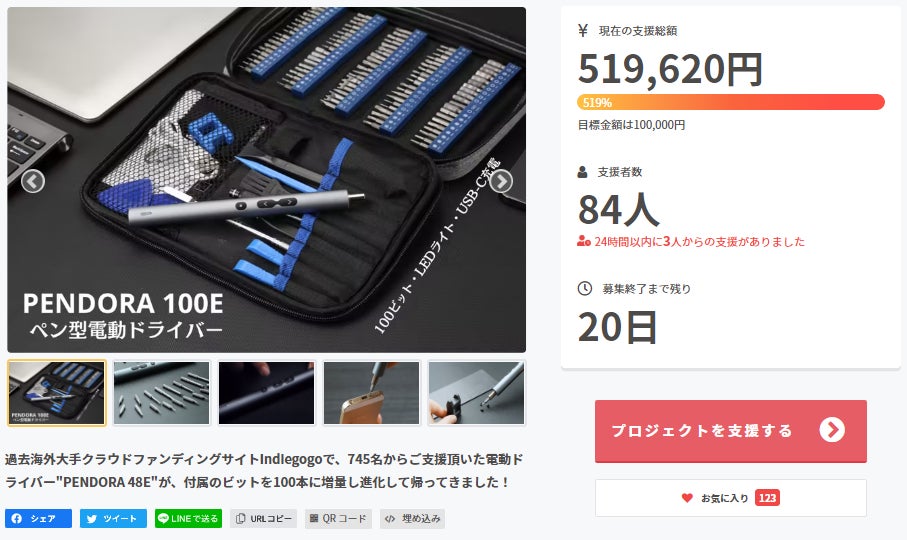
Task: Click the favorites count badge 123
Action: (767, 498)
